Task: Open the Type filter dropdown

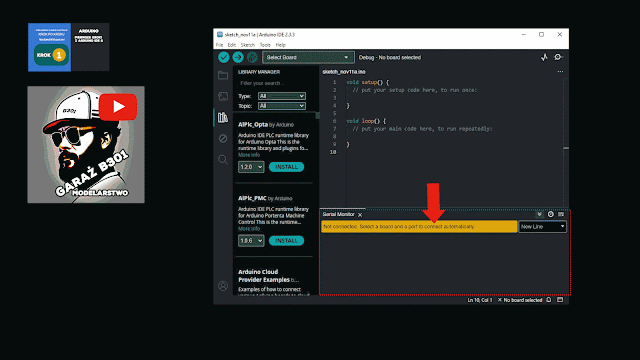Action: coord(282,96)
